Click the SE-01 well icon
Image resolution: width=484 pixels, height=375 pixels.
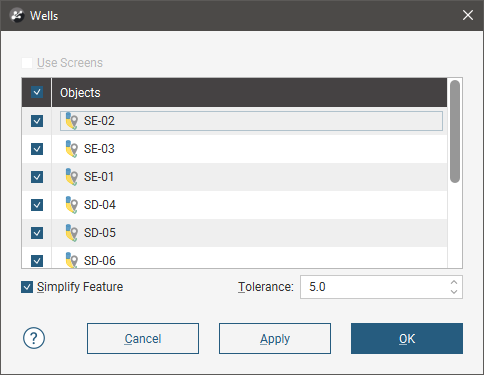point(72,177)
